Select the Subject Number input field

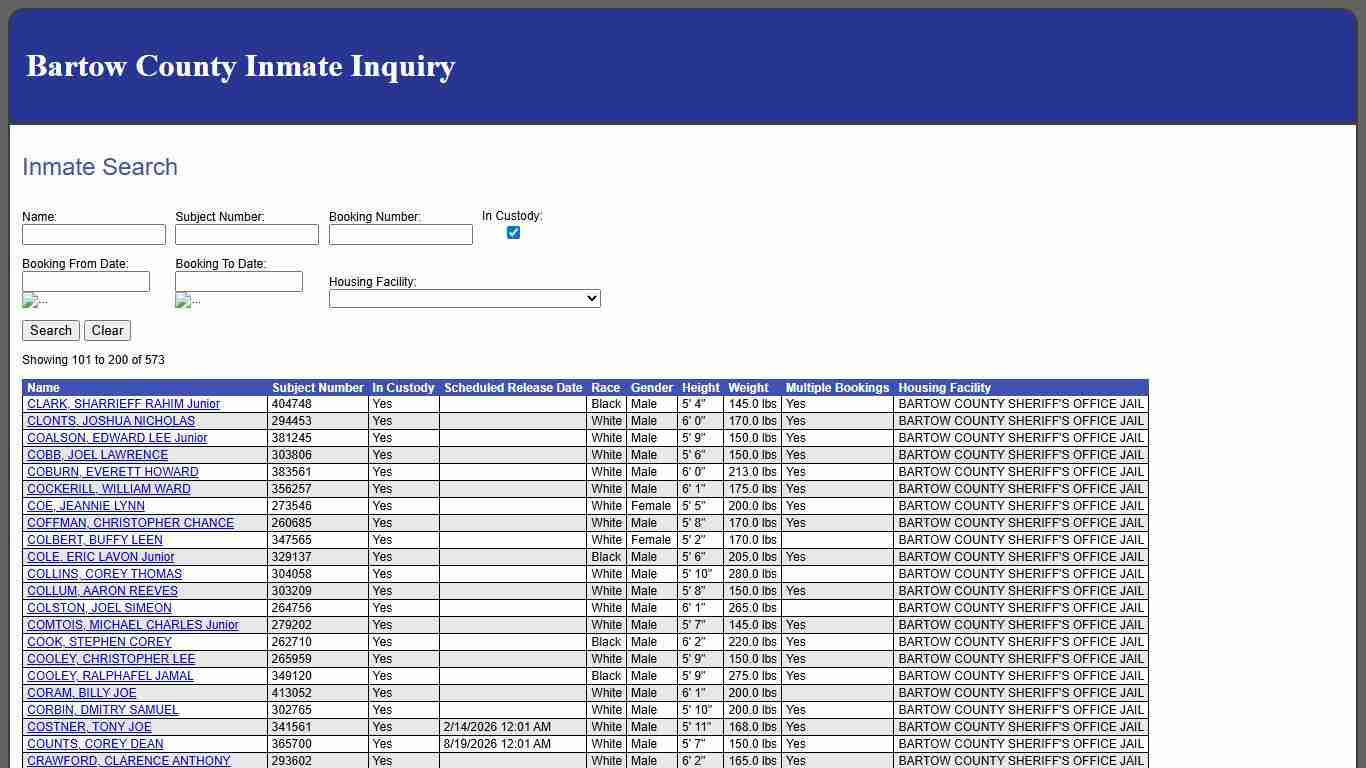click(246, 234)
